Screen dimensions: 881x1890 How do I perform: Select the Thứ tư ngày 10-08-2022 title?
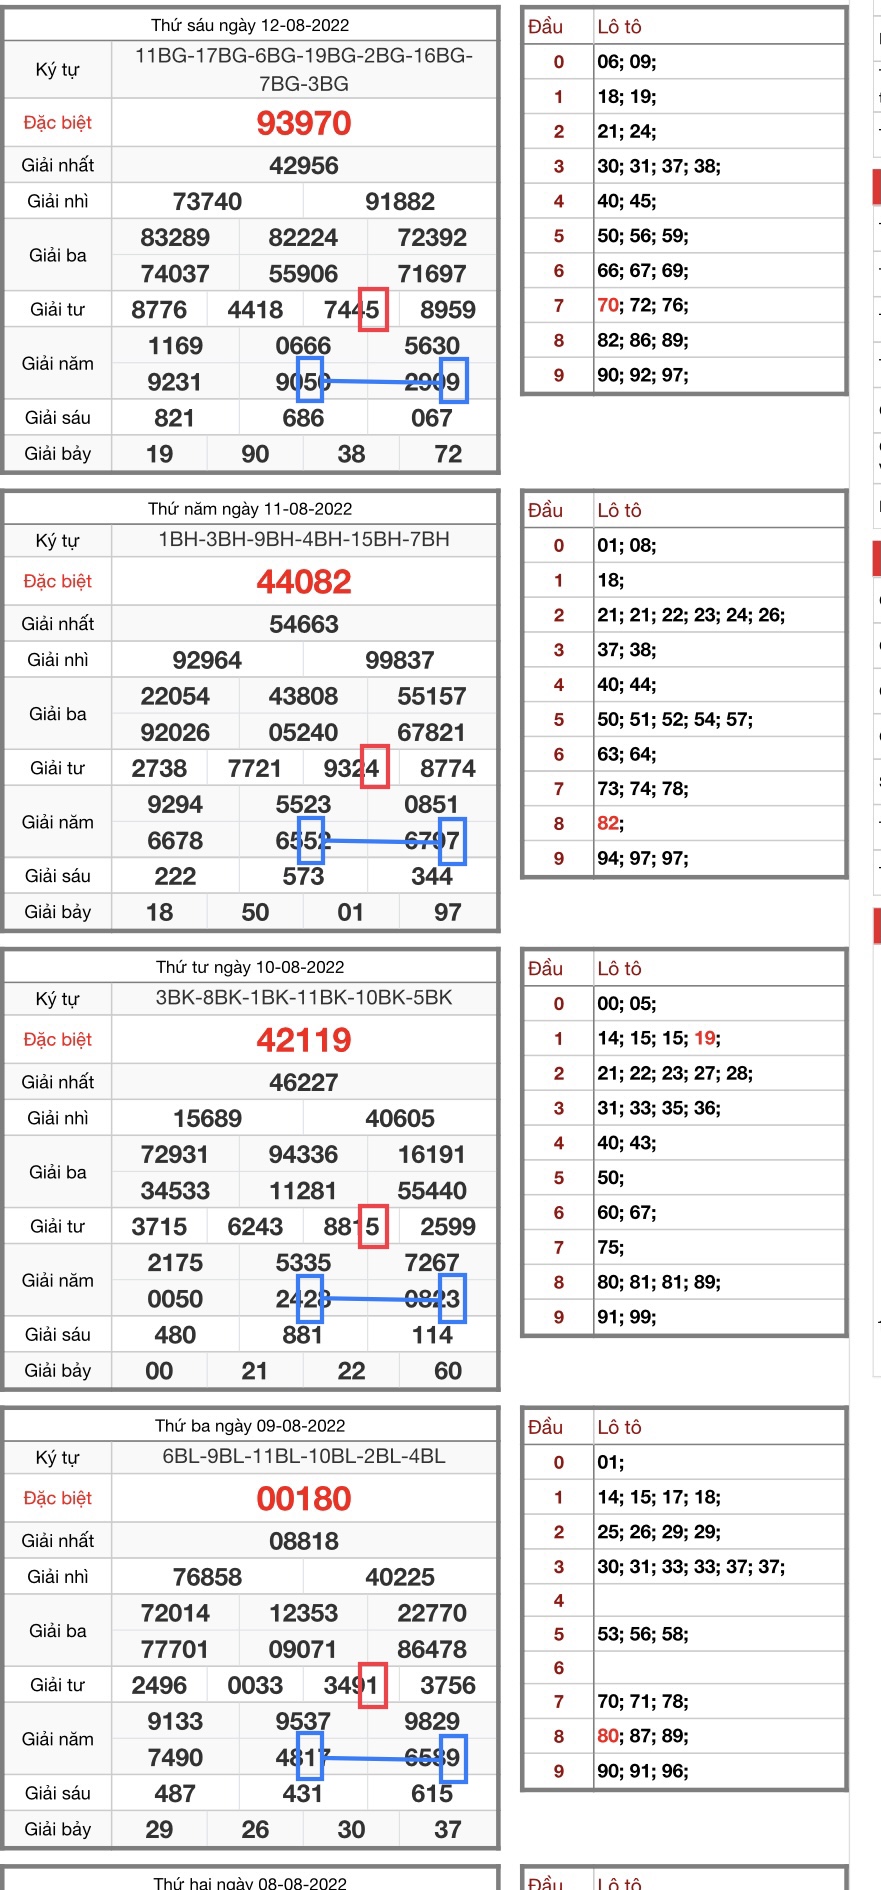tap(250, 967)
